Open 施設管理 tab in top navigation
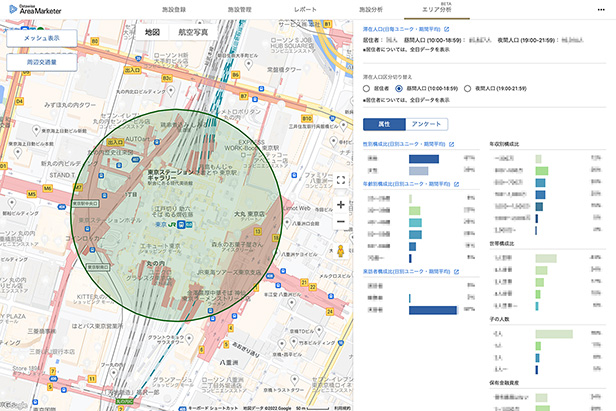The image size is (616, 411). tap(239, 9)
